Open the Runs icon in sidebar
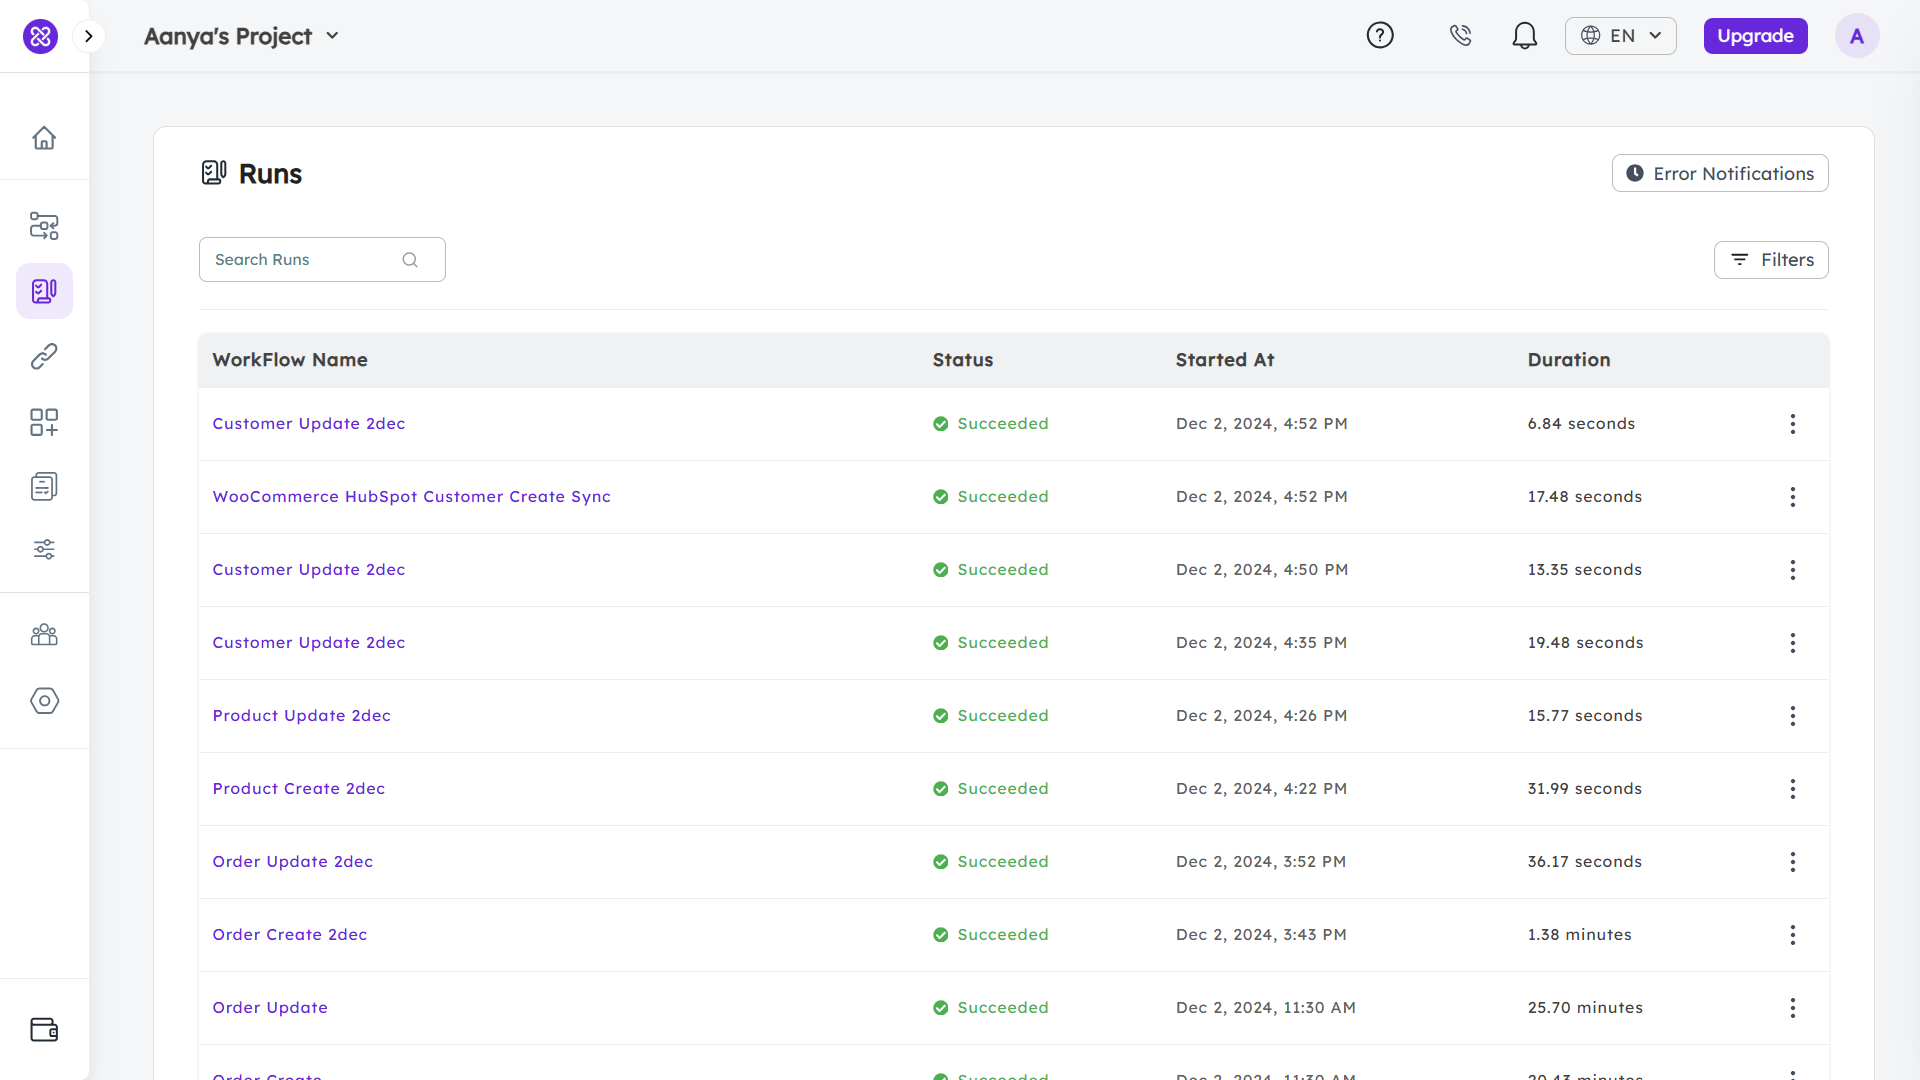The image size is (1920, 1080). (44, 291)
